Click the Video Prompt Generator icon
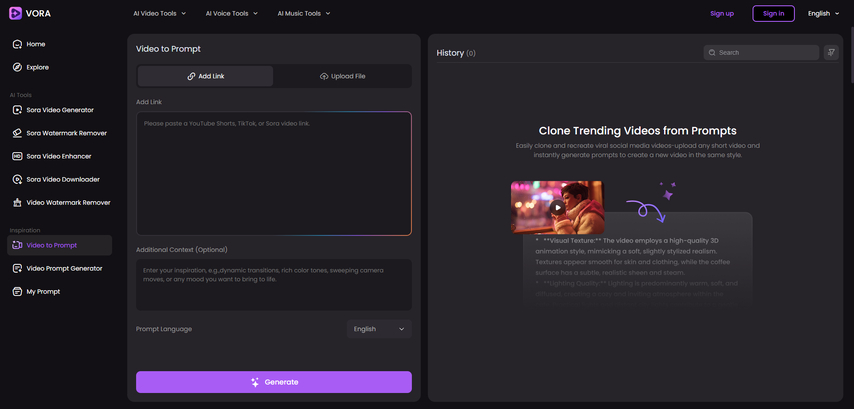 [17, 268]
